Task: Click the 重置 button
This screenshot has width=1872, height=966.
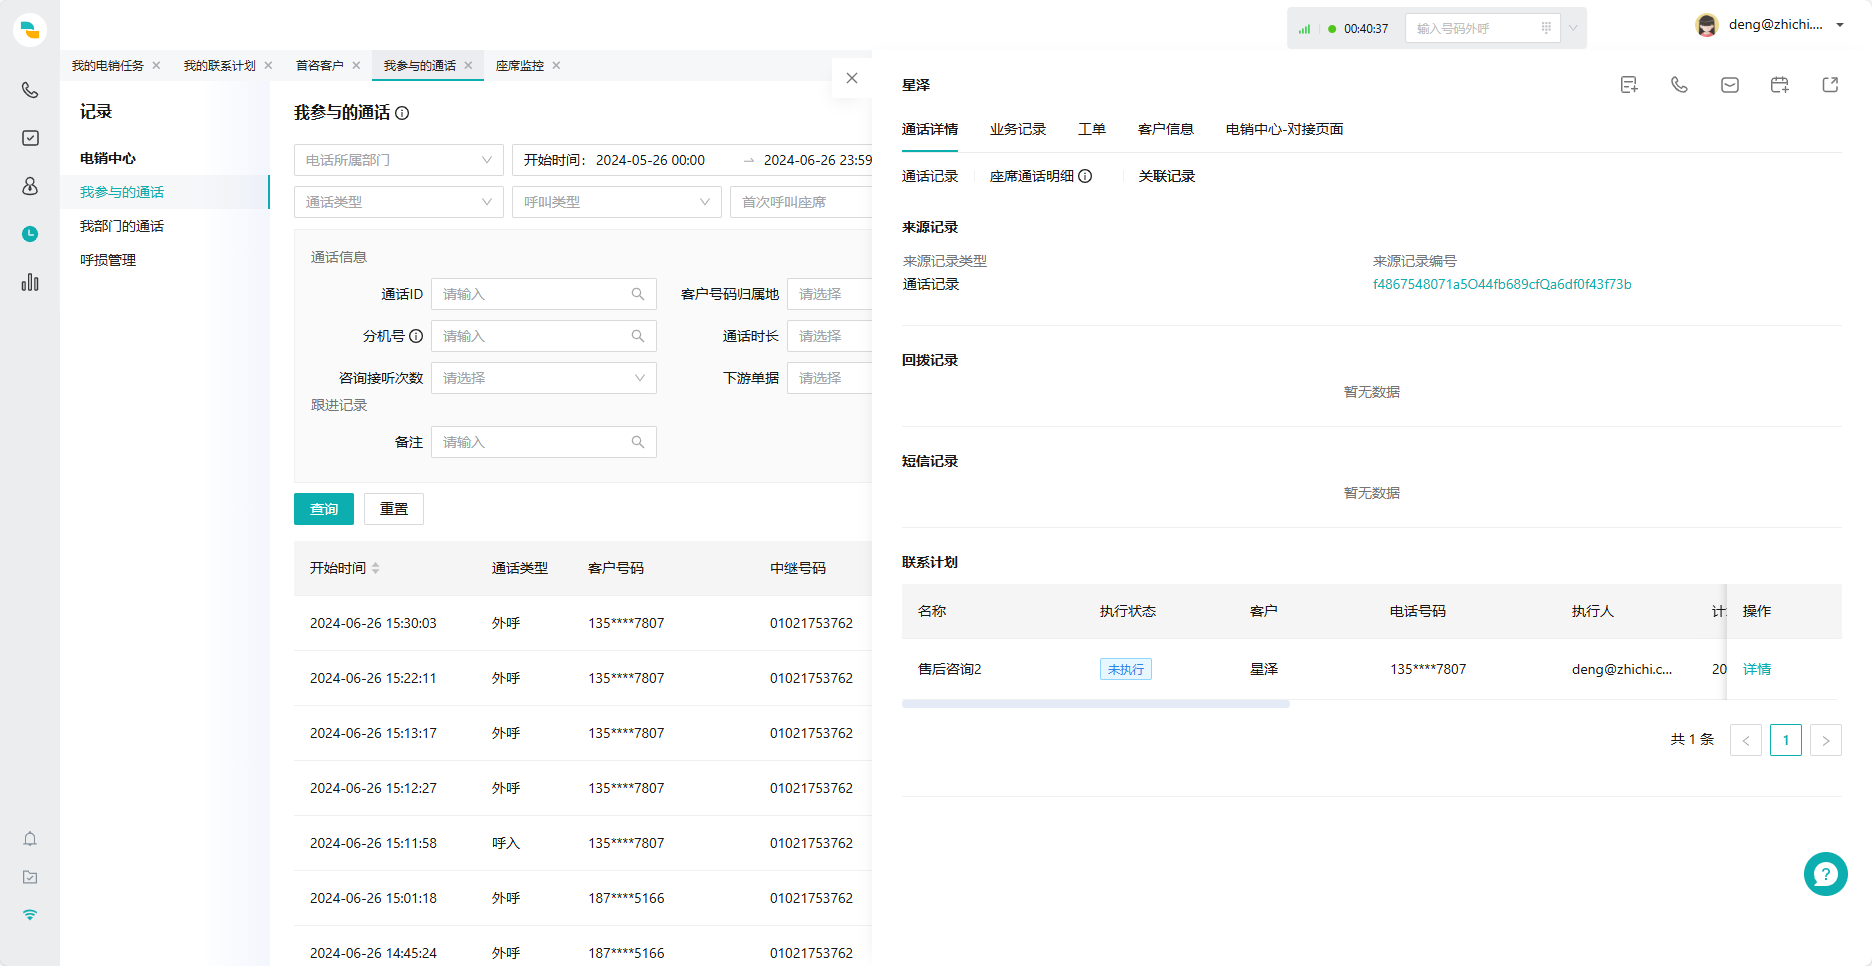Action: tap(394, 509)
